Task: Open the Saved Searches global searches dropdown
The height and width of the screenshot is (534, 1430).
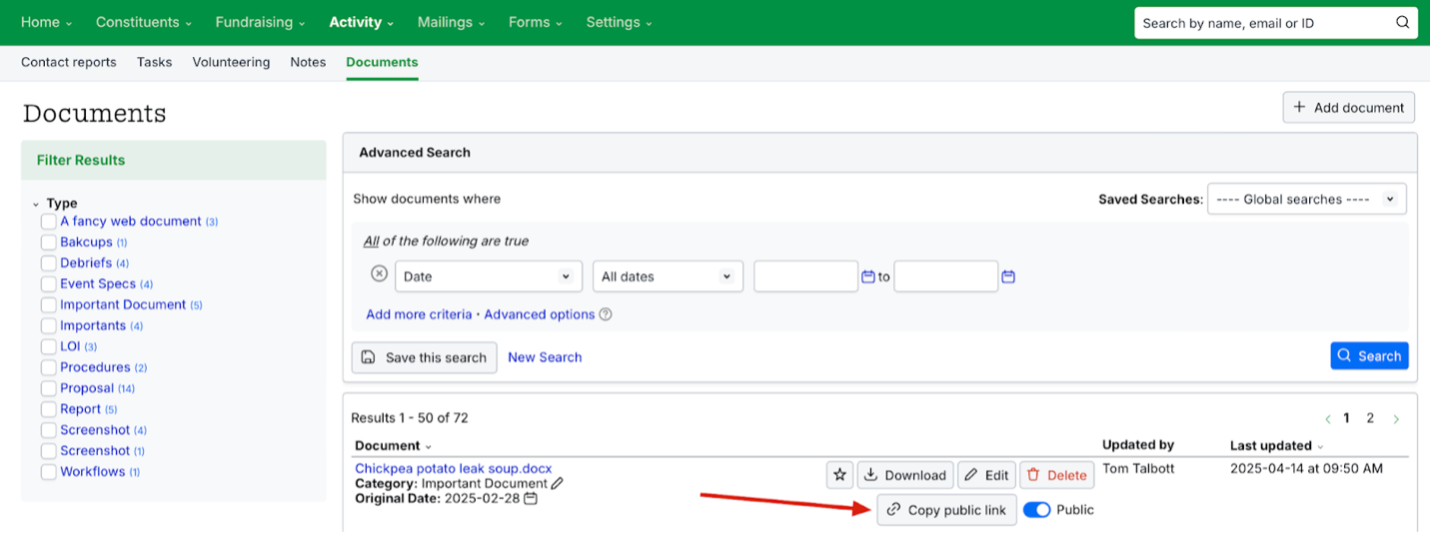Action: 1306,199
